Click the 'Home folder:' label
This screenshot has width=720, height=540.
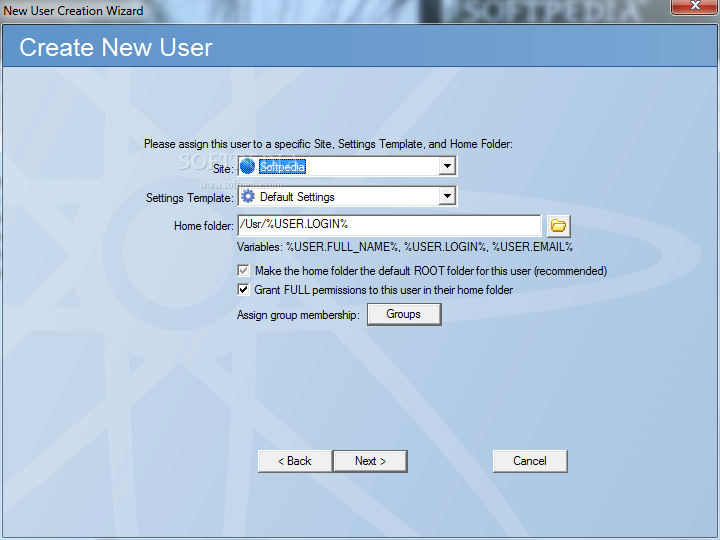(x=203, y=226)
